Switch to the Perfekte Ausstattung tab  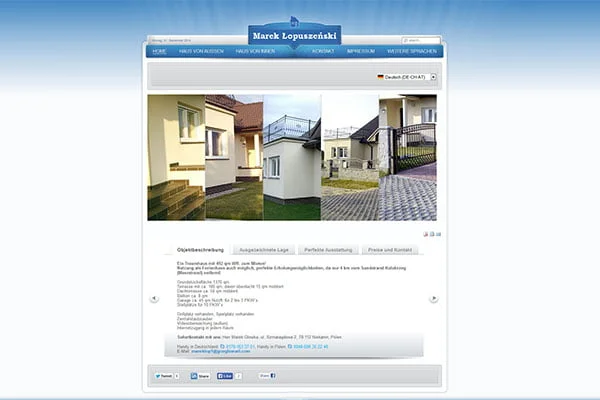(x=328, y=250)
